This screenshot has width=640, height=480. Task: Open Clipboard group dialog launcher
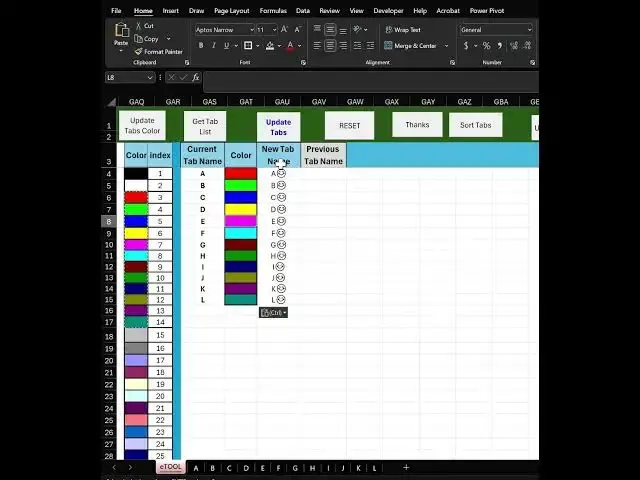[187, 62]
